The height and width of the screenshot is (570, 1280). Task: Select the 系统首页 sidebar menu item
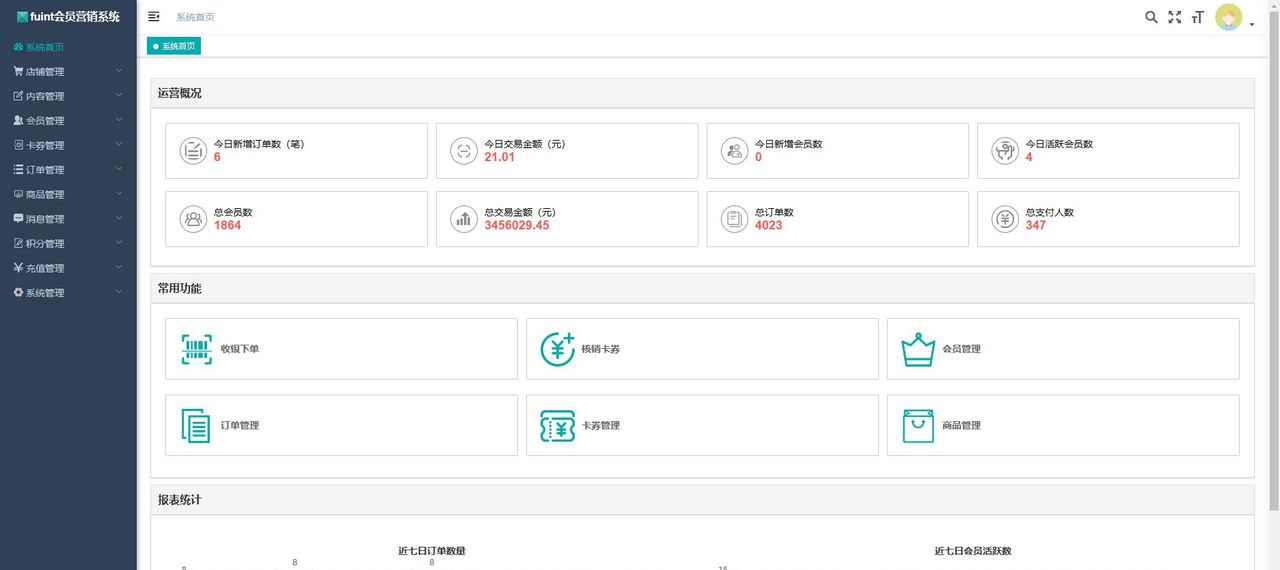tap(68, 47)
